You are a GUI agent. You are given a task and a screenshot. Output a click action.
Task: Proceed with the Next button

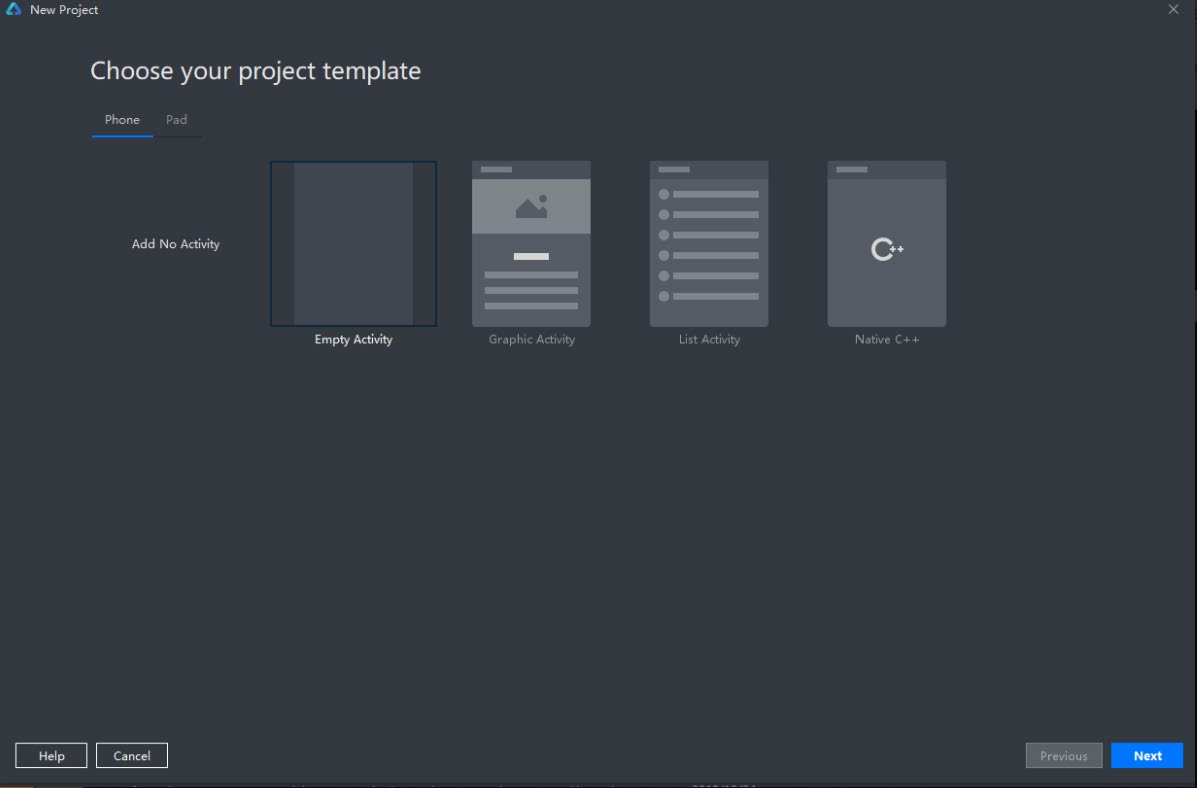pyautogui.click(x=1147, y=755)
